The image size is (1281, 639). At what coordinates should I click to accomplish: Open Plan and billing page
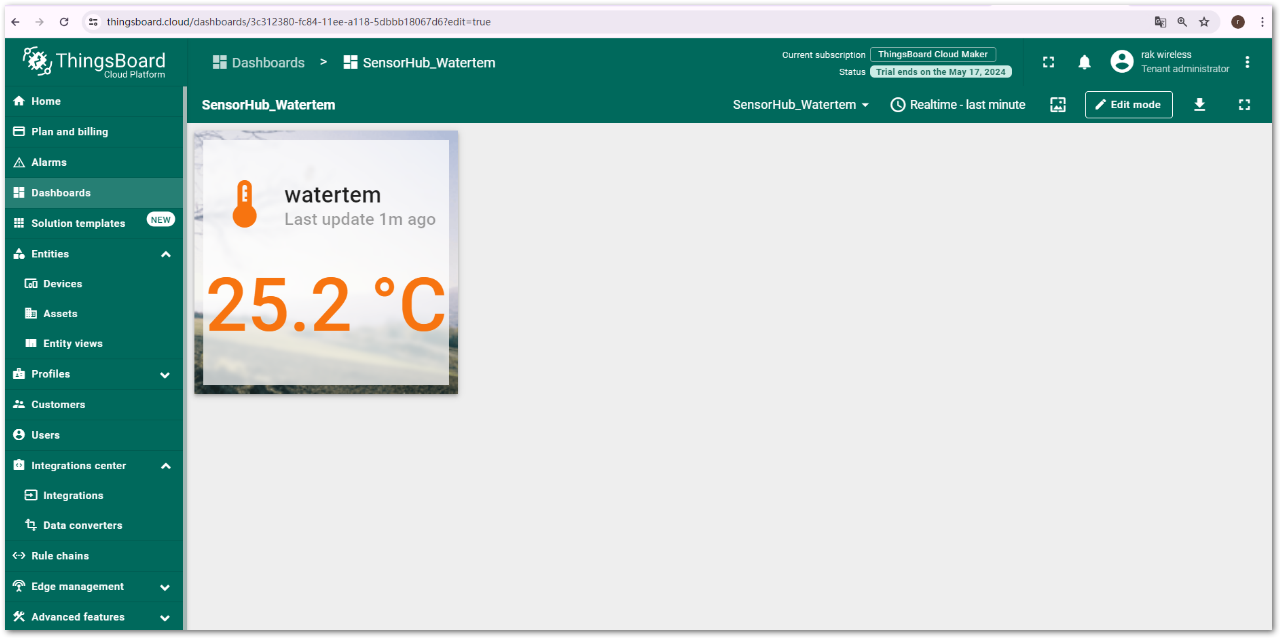pyautogui.click(x=94, y=132)
